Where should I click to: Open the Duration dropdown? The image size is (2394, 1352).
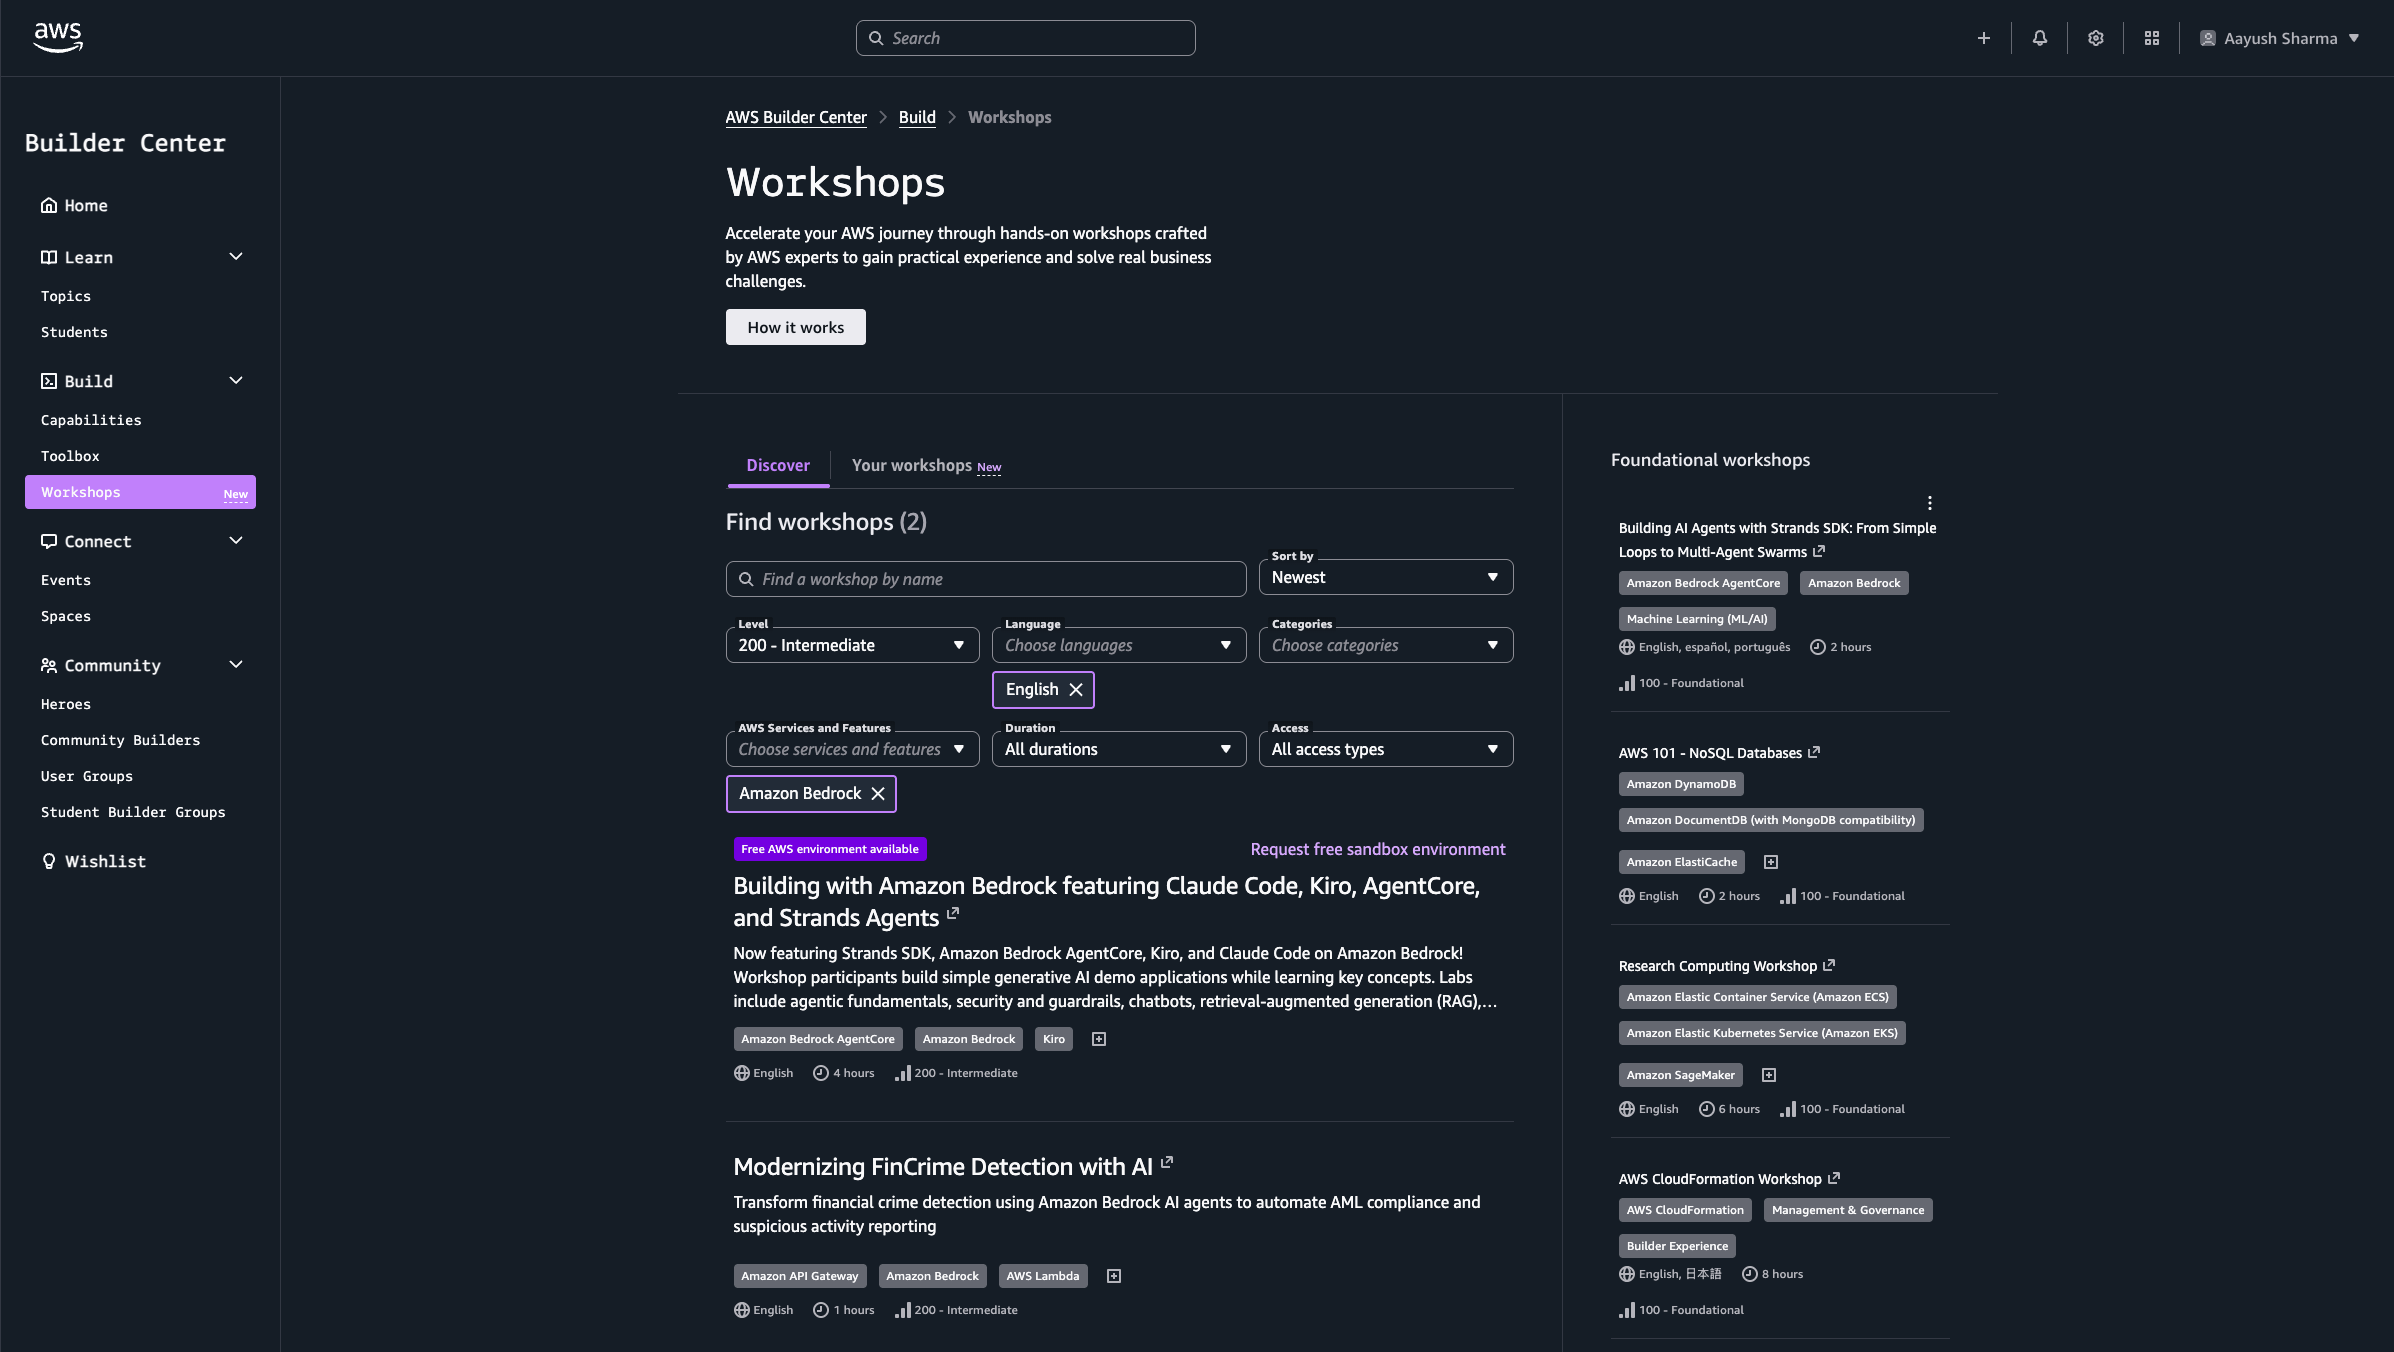[x=1119, y=749]
